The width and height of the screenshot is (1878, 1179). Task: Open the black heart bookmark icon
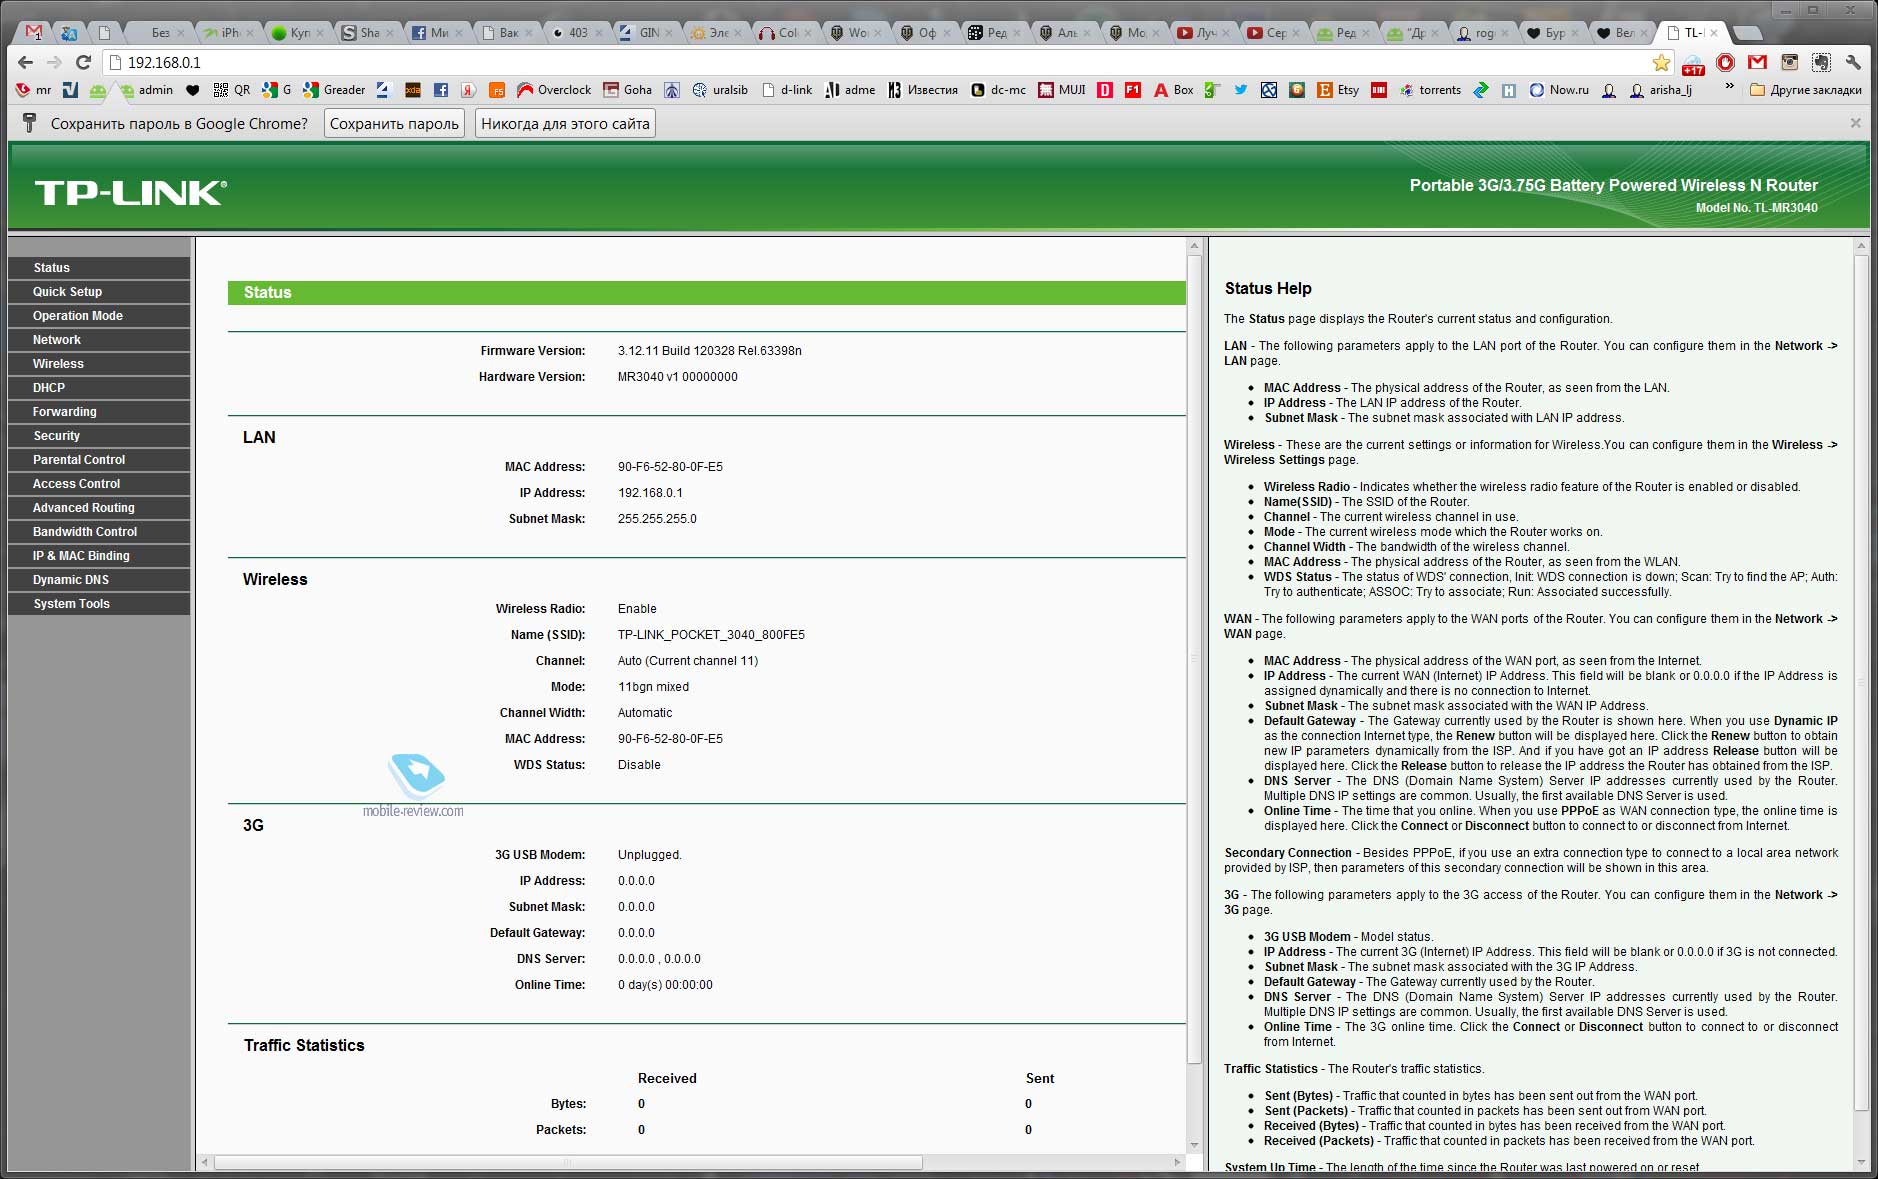(x=193, y=90)
